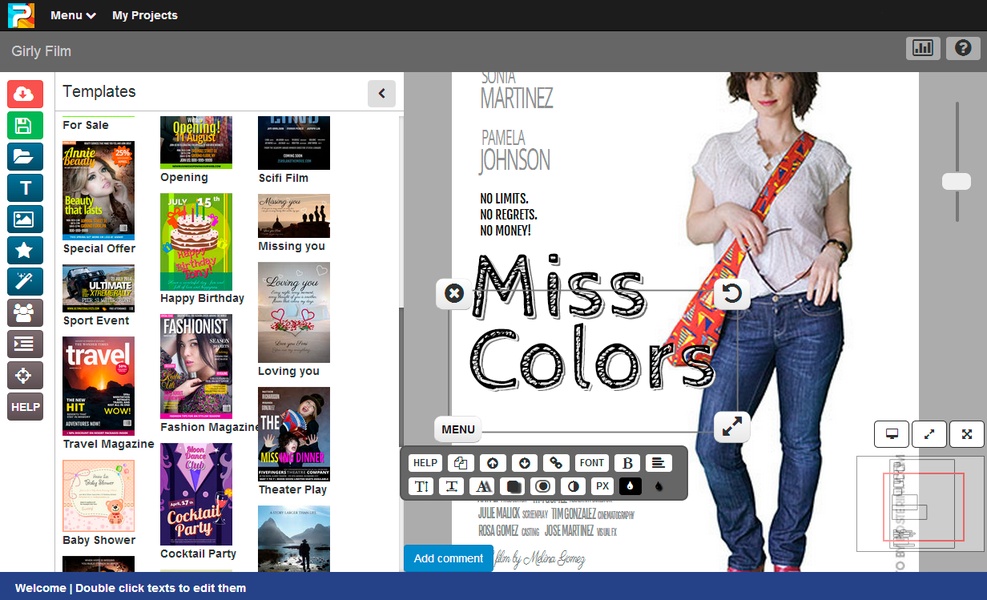The height and width of the screenshot is (600, 987).
Task: Click the PX size button
Action: pyautogui.click(x=602, y=486)
